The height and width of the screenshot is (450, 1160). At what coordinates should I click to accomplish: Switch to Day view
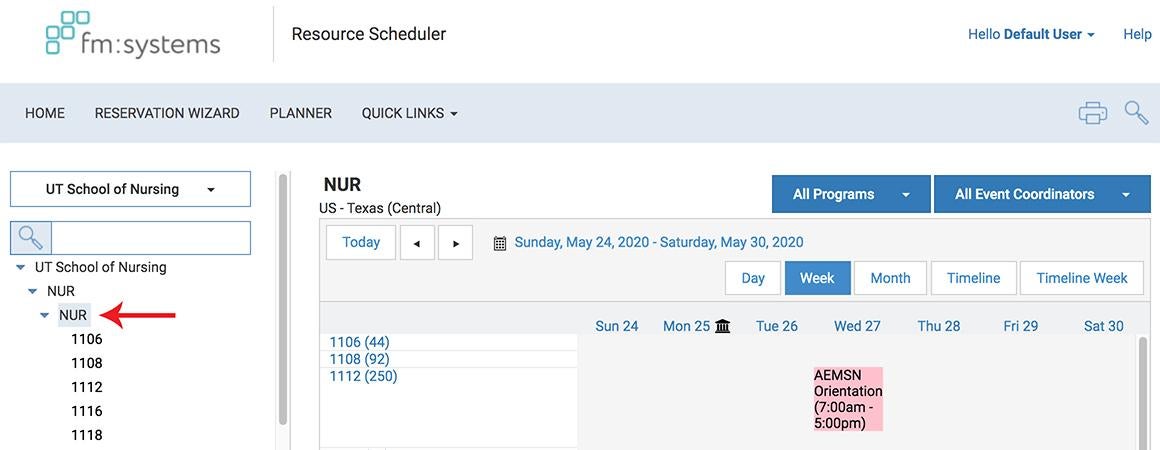pyautogui.click(x=753, y=278)
